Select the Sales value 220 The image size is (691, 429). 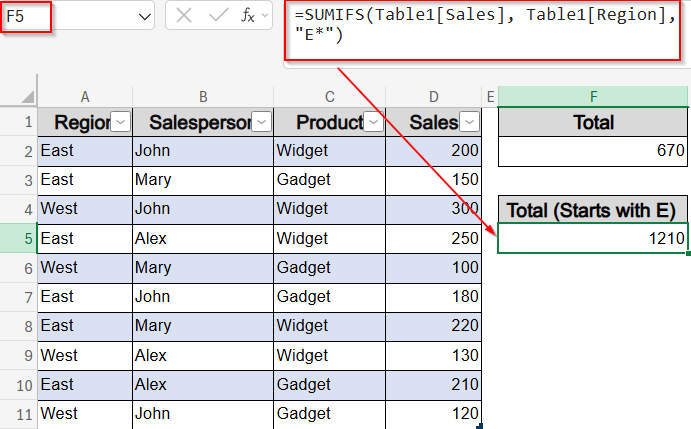click(434, 326)
